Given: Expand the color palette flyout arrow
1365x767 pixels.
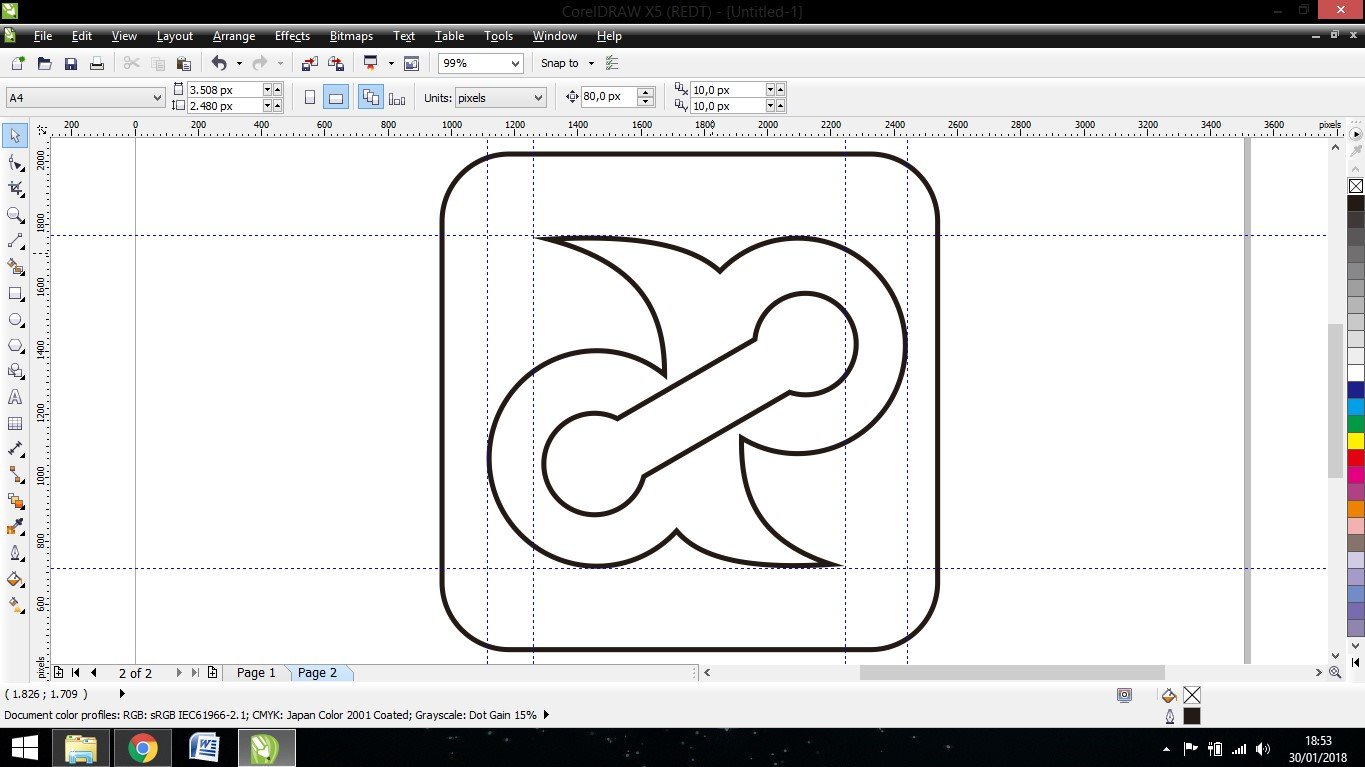Looking at the screenshot, I should (1356, 133).
